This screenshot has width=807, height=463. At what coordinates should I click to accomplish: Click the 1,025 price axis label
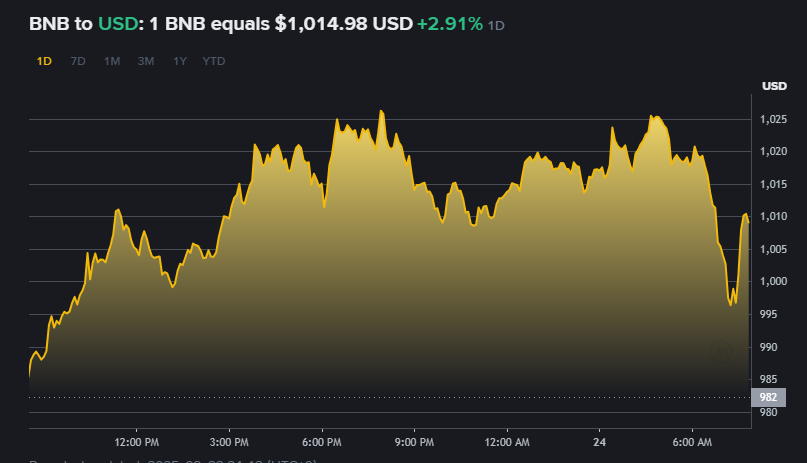[x=773, y=120]
